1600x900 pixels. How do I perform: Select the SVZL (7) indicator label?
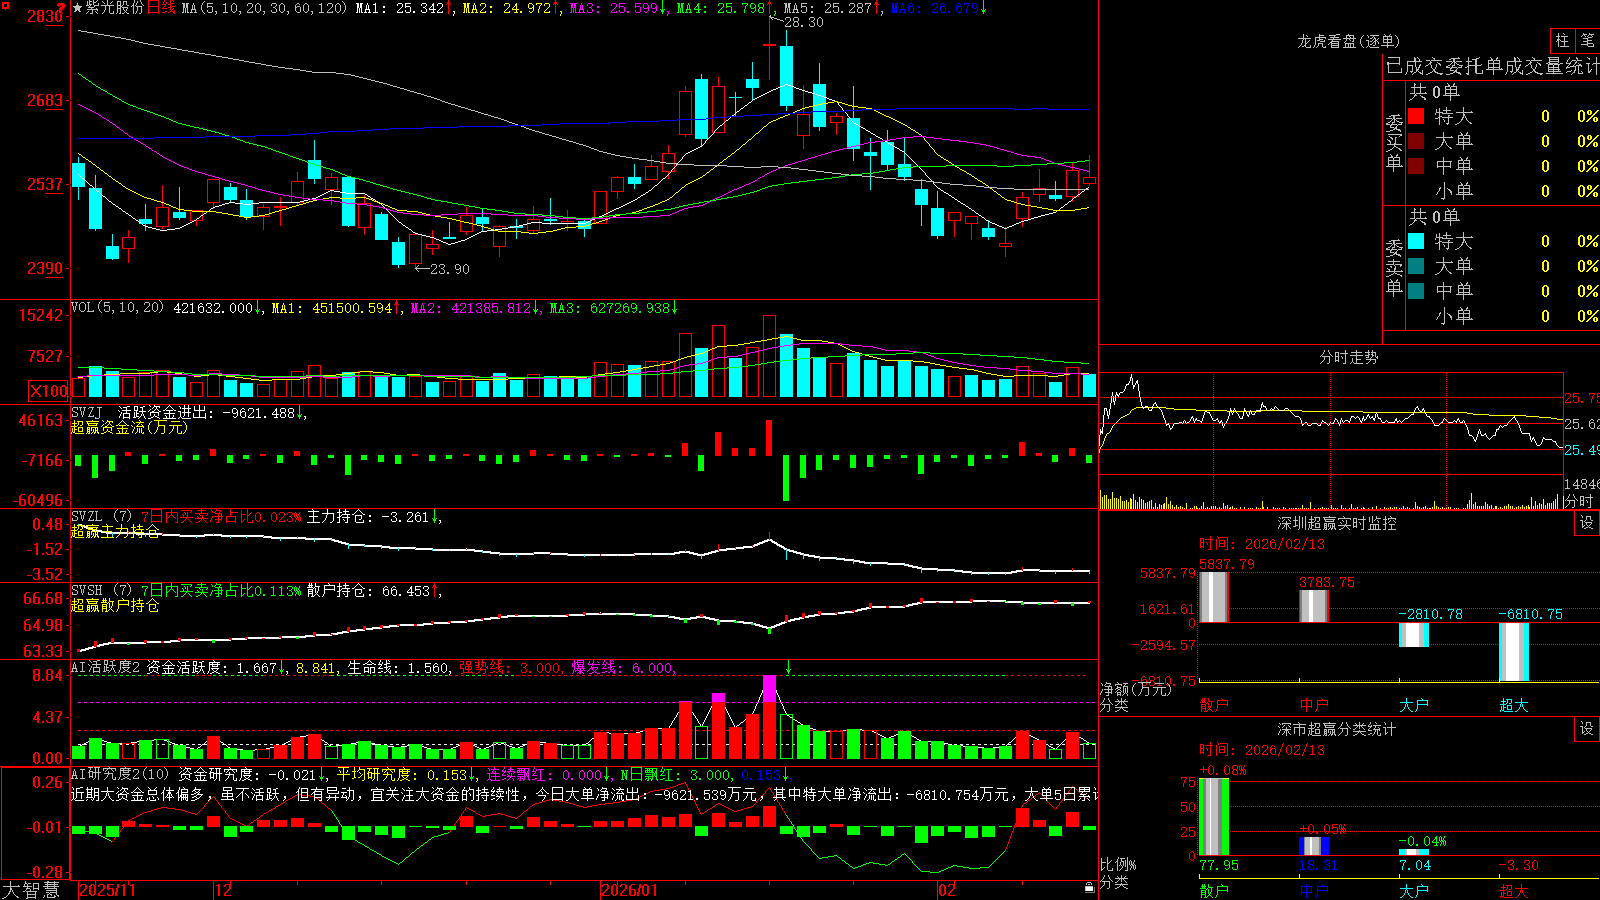[101, 517]
